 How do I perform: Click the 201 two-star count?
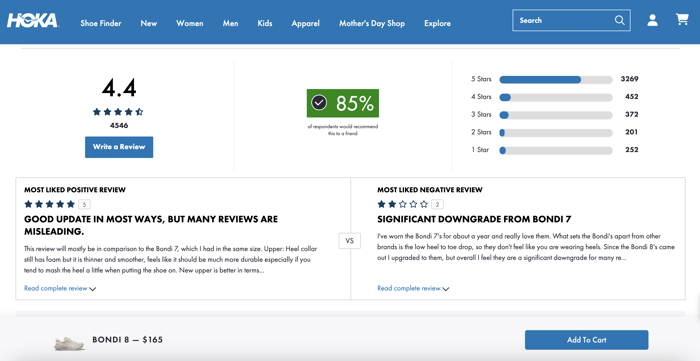click(632, 132)
